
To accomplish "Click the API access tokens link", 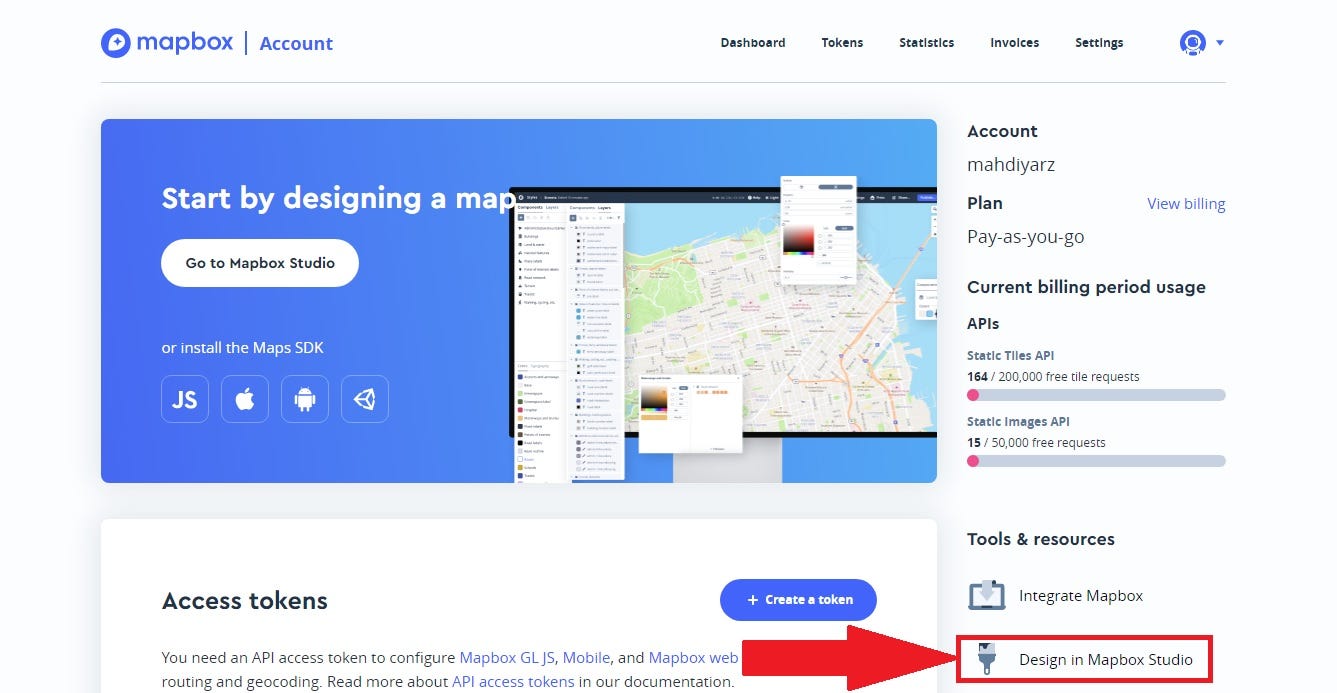I will point(512,681).
